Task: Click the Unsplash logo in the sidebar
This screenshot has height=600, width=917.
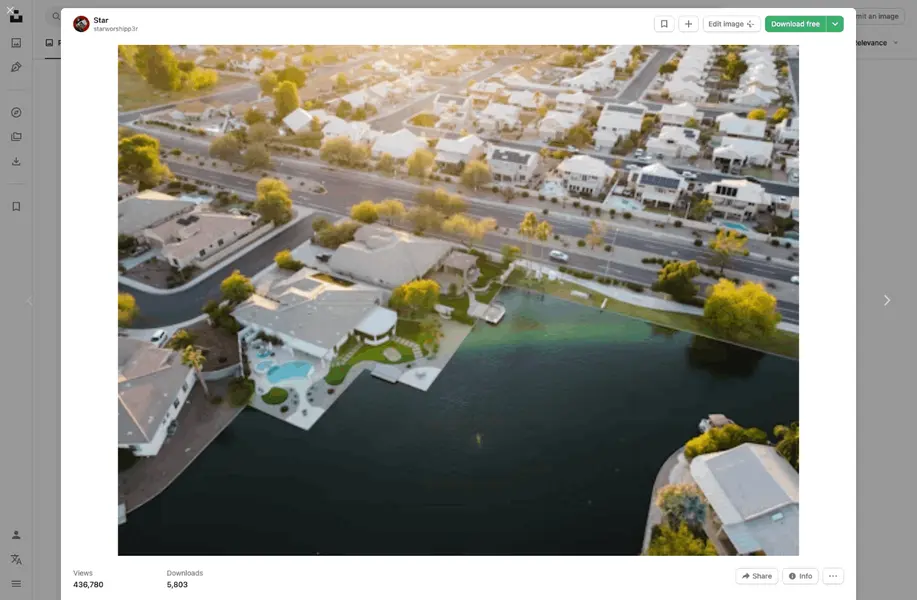Action: click(x=16, y=16)
